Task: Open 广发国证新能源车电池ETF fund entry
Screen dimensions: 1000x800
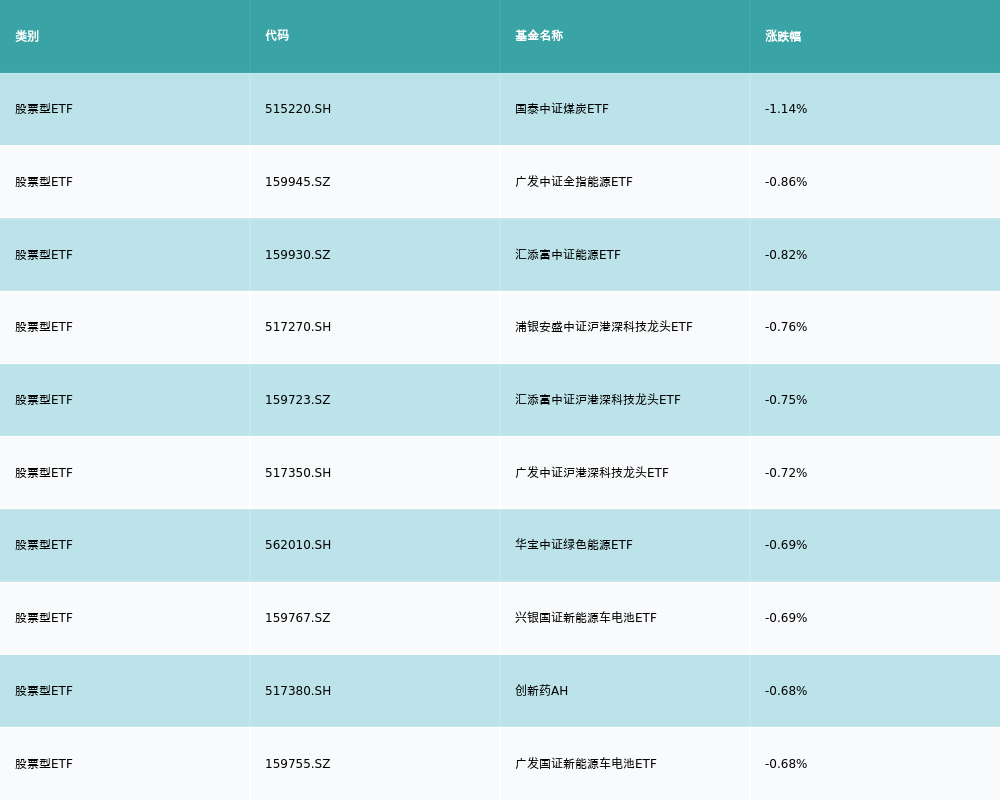Action: (586, 764)
